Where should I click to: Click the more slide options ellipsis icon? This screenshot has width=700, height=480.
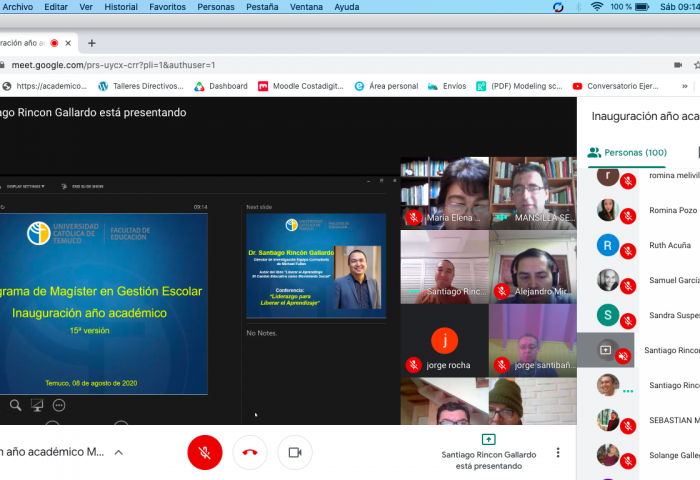point(59,405)
